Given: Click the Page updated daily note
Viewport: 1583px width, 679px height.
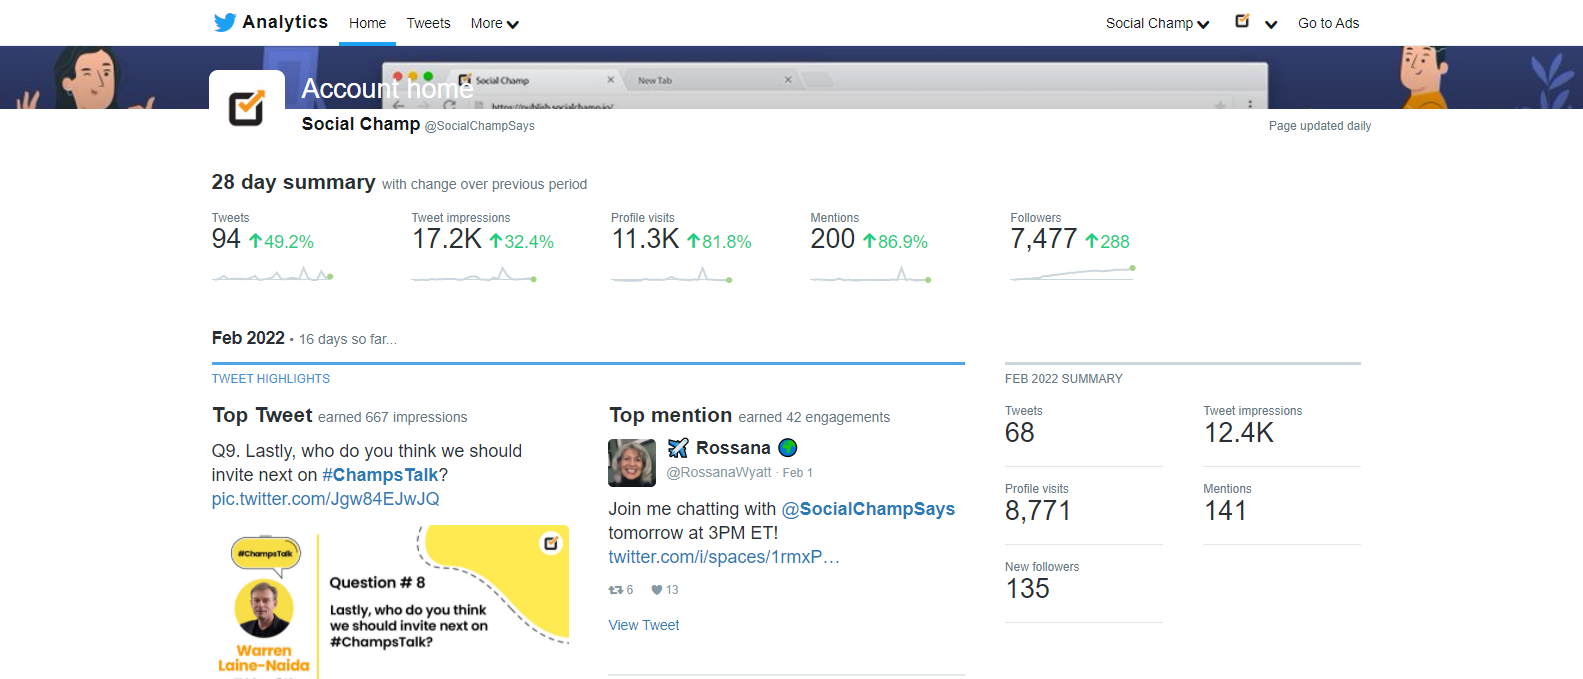Looking at the screenshot, I should (x=1320, y=126).
